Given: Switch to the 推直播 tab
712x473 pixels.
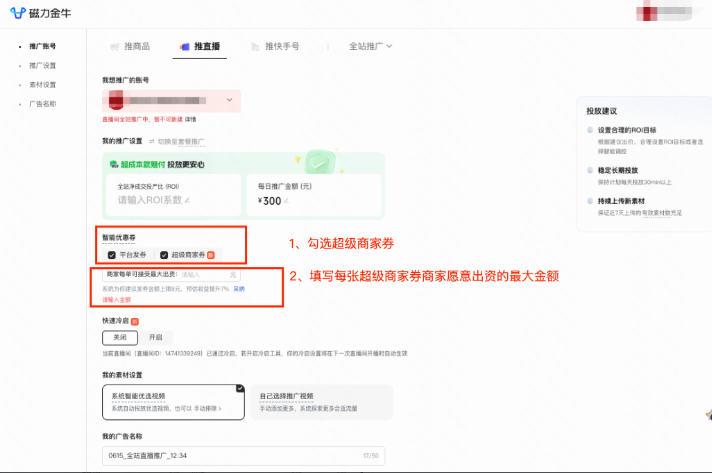Looking at the screenshot, I should coord(200,46).
